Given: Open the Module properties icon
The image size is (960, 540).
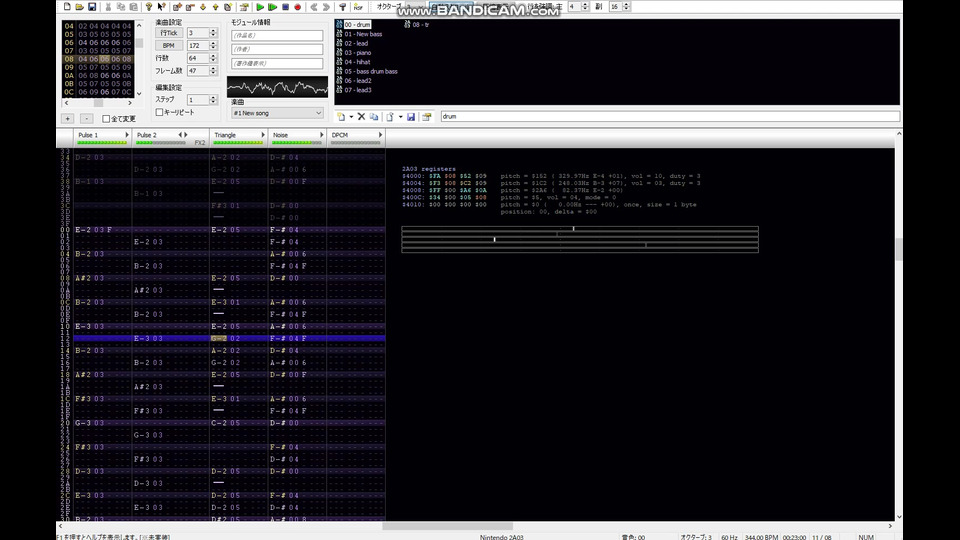Looking at the screenshot, I should click(x=244, y=7).
